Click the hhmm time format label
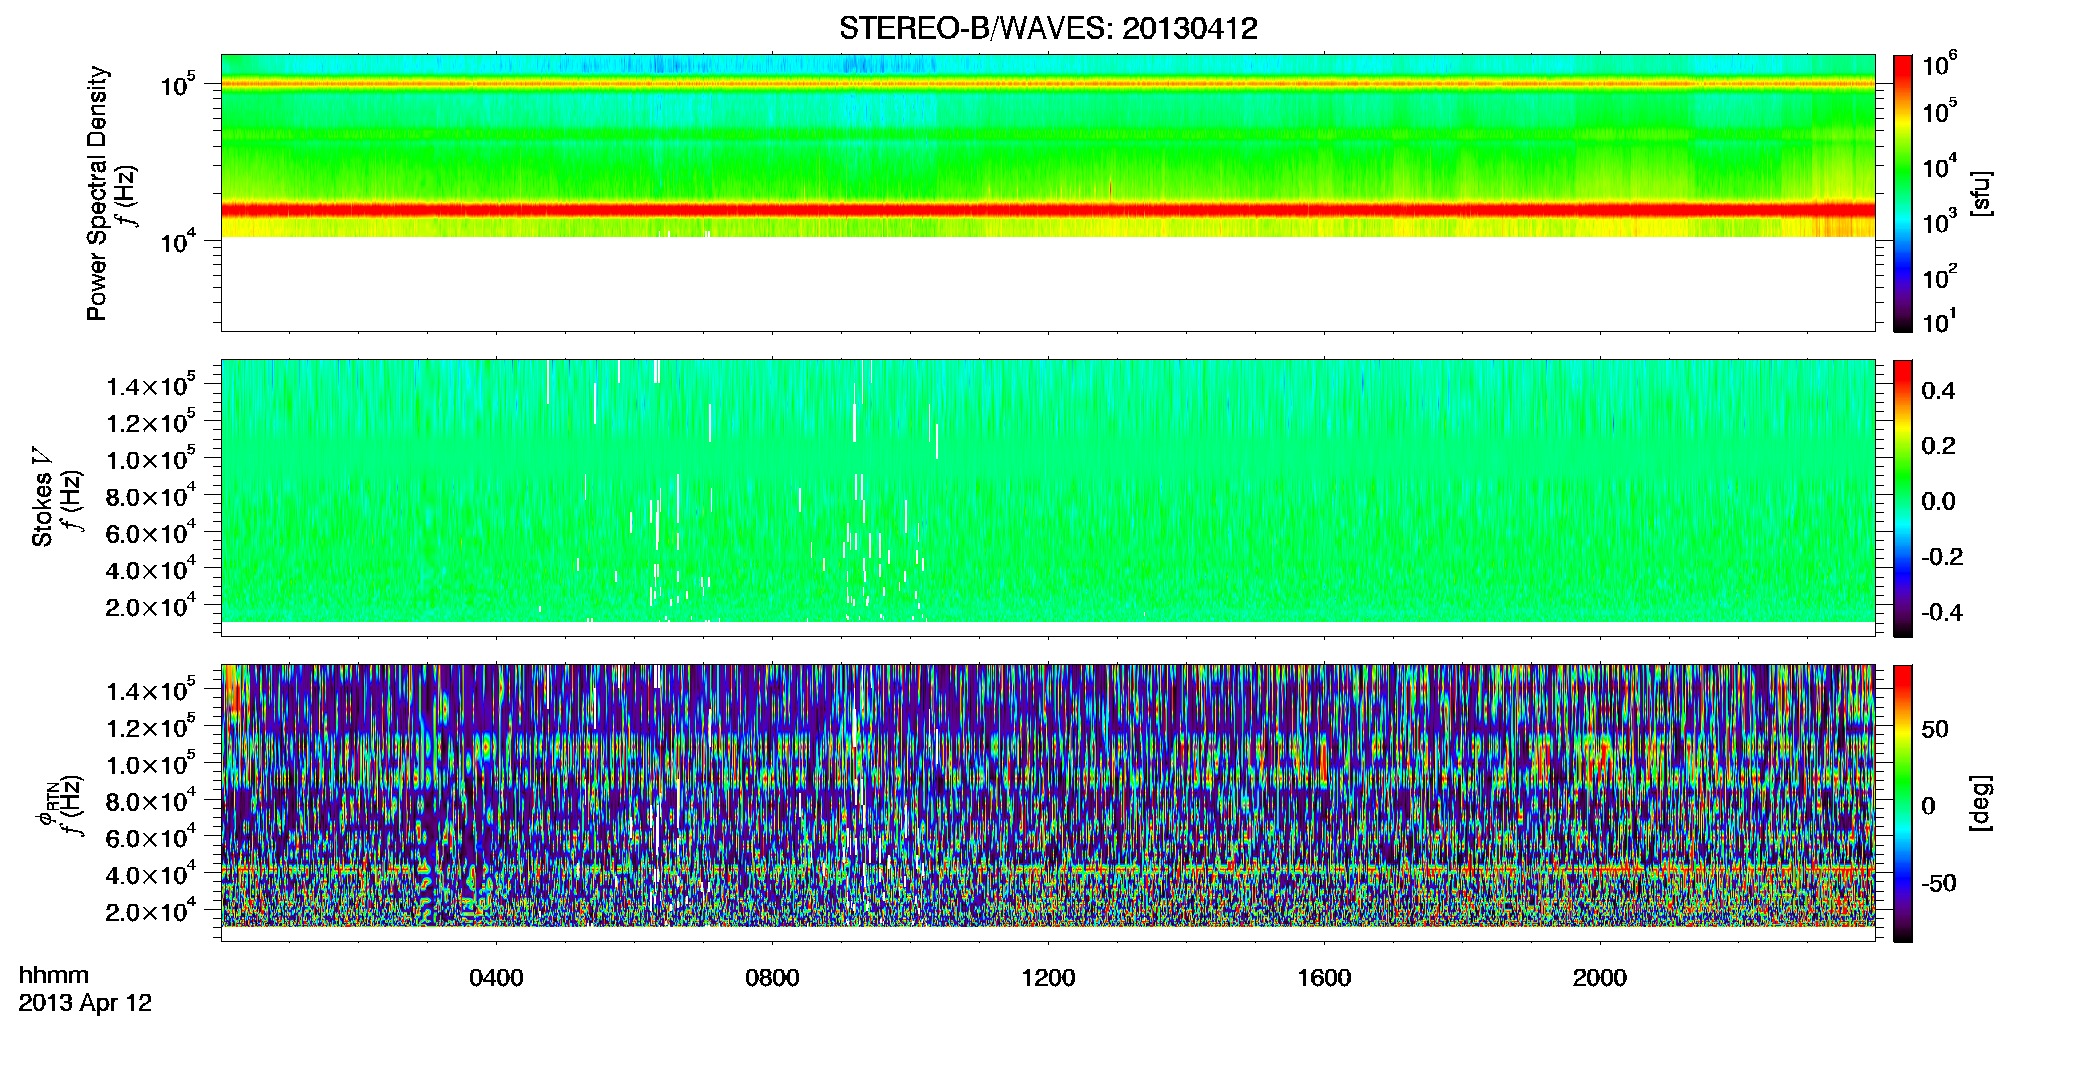This screenshot has width=2096, height=1080. [x=54, y=975]
